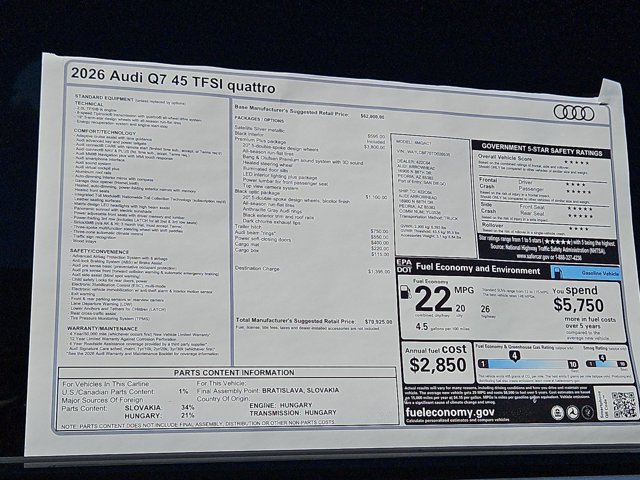Click the 'SAFETY/CONVENIENCE' heading

(99, 251)
